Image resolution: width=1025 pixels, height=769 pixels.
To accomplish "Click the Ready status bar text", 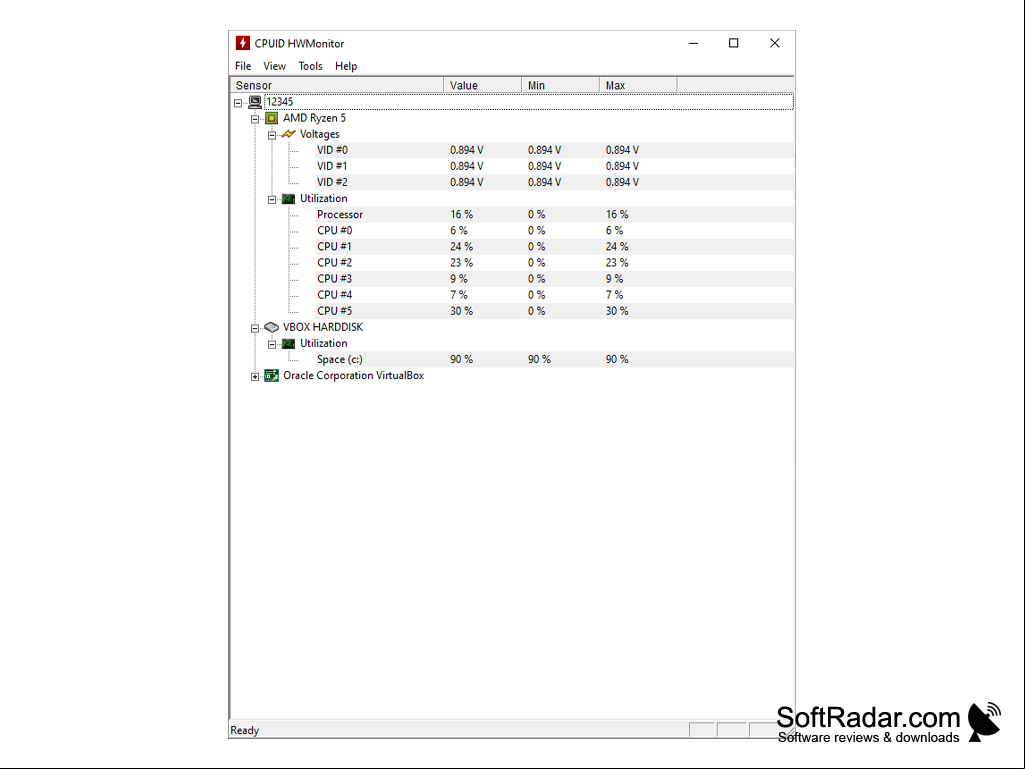I will pos(244,730).
